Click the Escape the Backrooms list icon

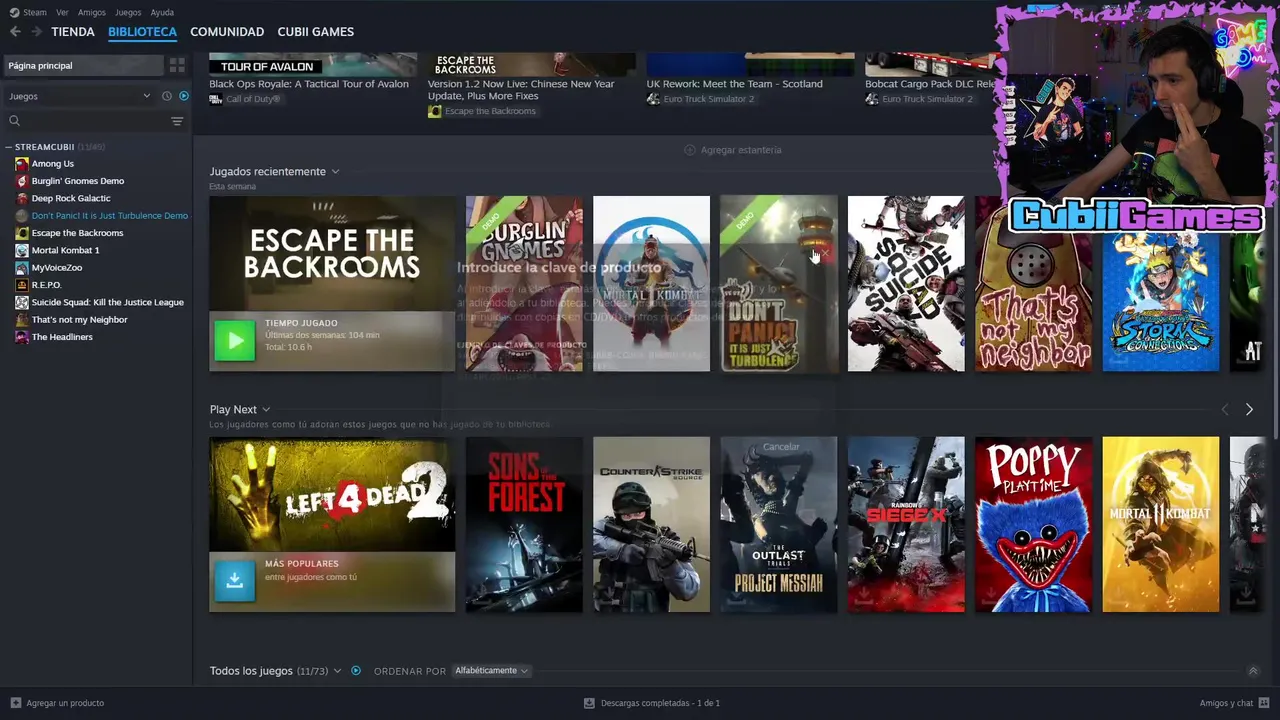22,233
